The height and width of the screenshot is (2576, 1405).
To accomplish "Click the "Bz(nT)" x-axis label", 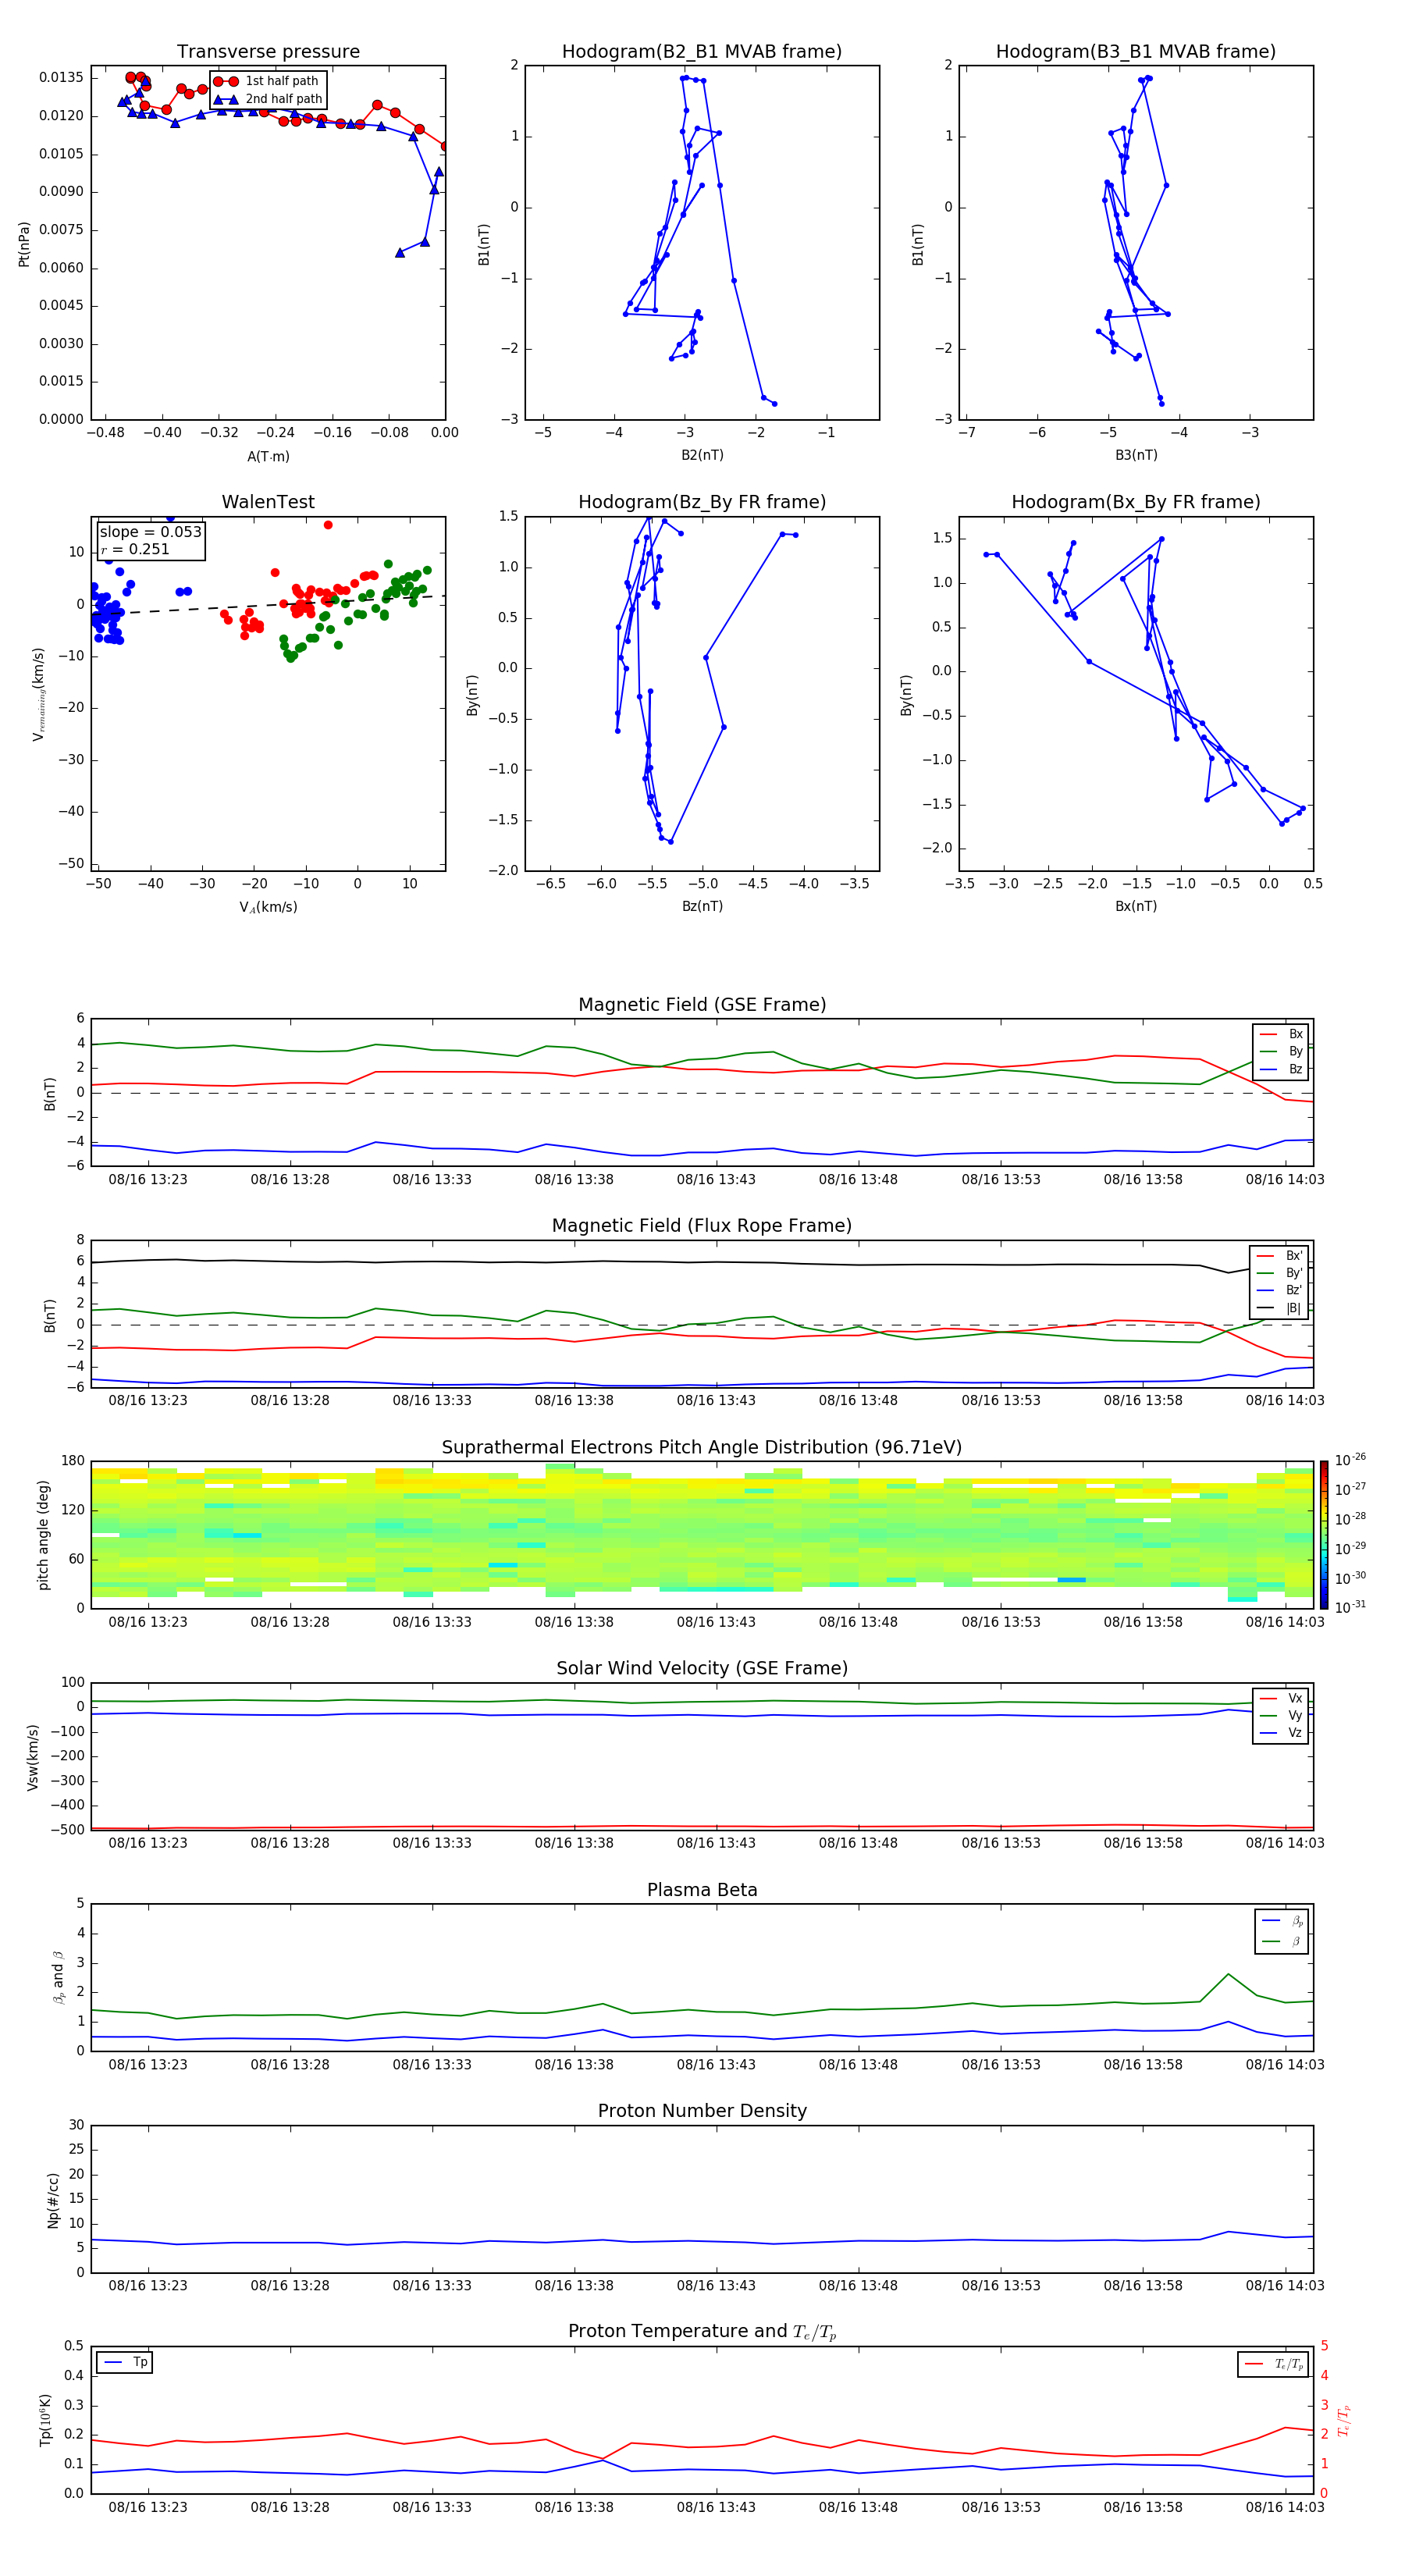I will click(x=702, y=907).
